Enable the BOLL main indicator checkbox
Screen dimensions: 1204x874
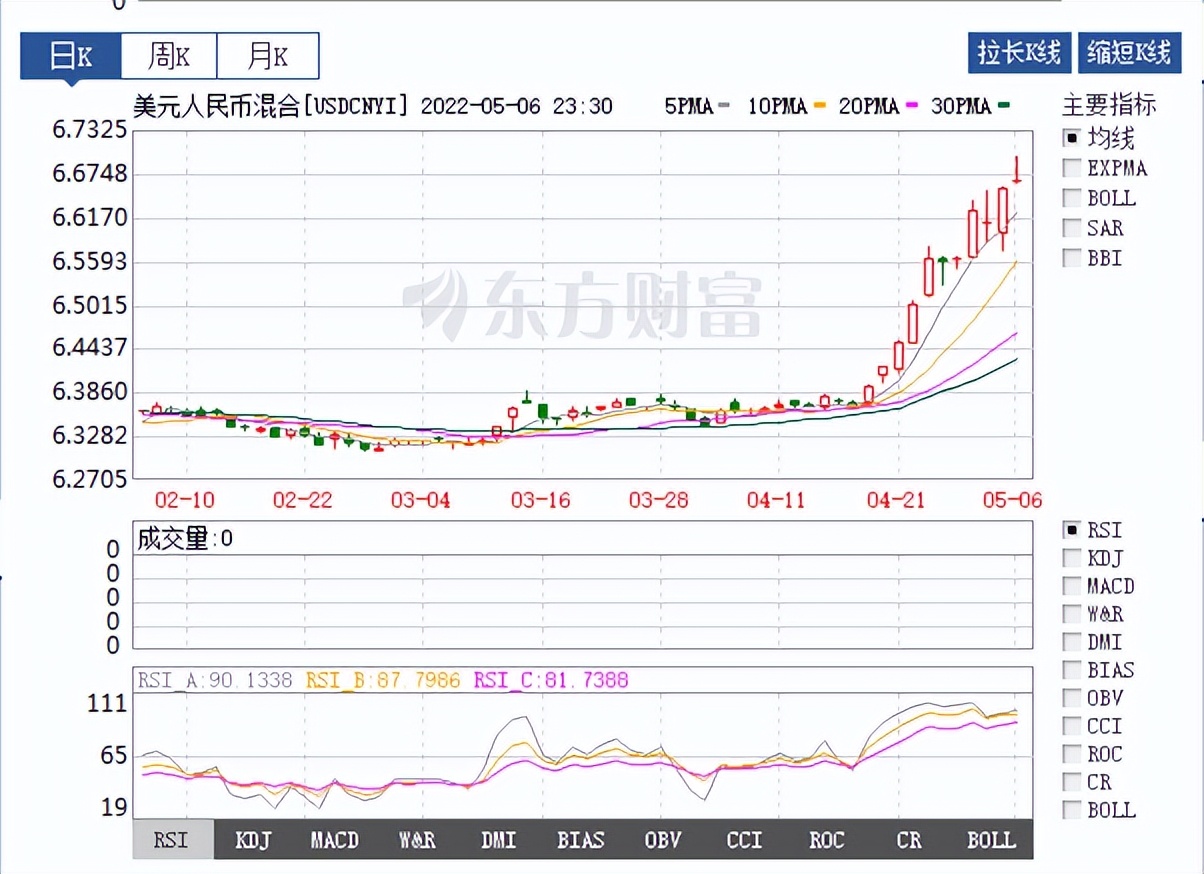(x=1070, y=198)
